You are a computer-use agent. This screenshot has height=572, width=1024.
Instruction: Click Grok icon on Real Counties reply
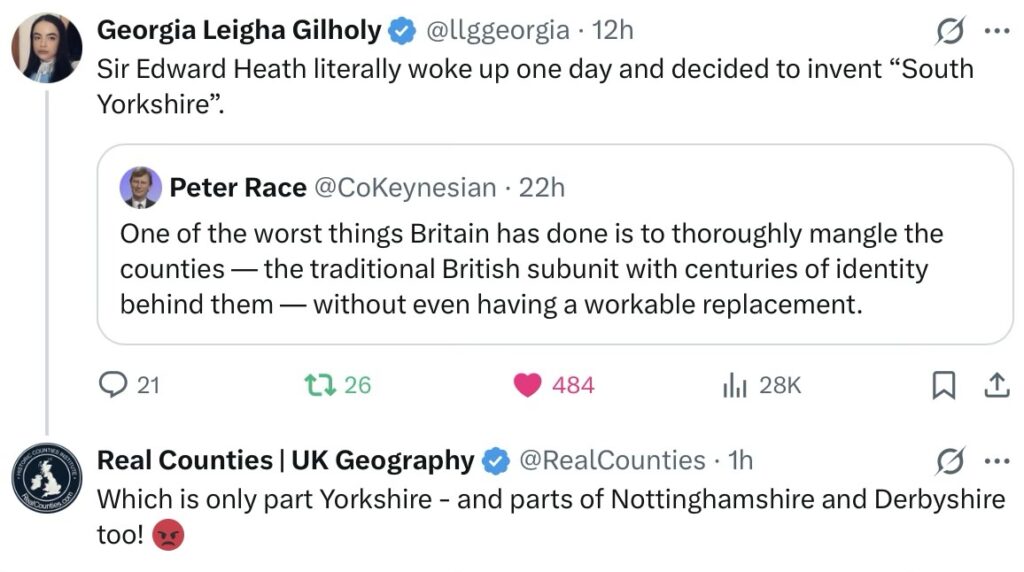coord(949,461)
